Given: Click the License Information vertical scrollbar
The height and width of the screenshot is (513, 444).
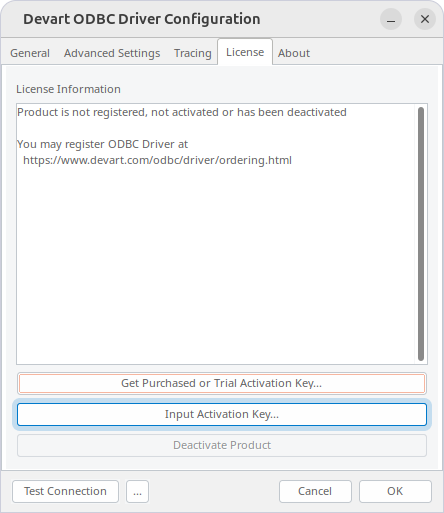Looking at the screenshot, I should 421,234.
